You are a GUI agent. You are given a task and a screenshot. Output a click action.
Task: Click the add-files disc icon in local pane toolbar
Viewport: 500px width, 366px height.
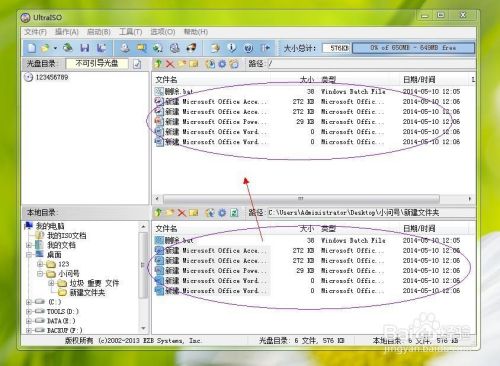click(x=210, y=212)
